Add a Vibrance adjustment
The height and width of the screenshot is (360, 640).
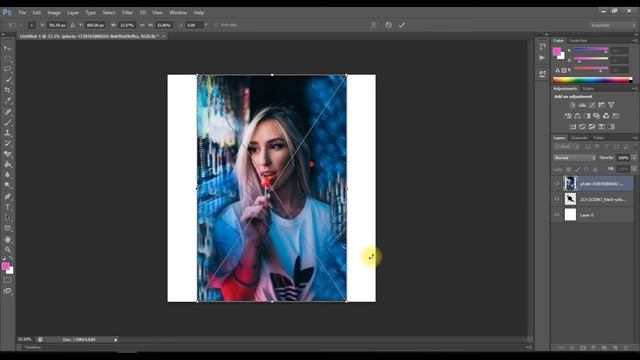pyautogui.click(x=611, y=105)
